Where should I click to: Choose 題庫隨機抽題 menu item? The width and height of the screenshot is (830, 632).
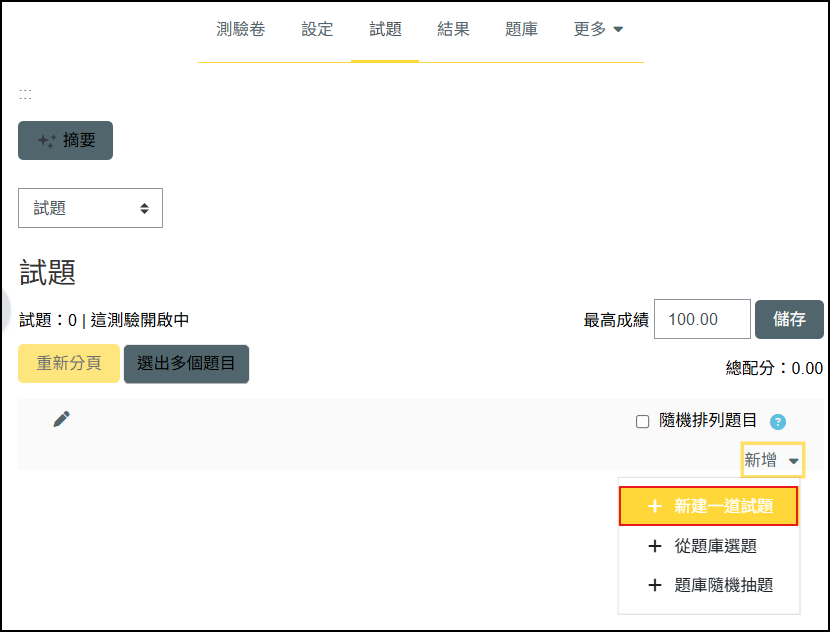[708, 585]
